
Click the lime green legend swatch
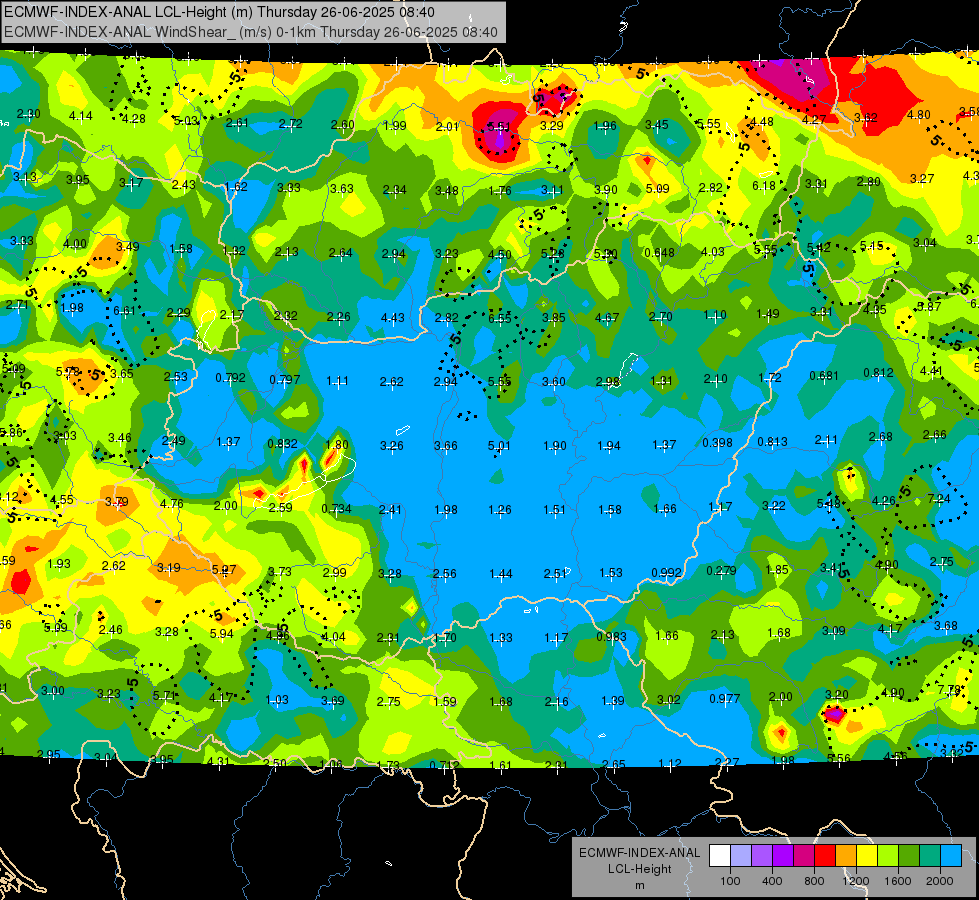(x=888, y=856)
